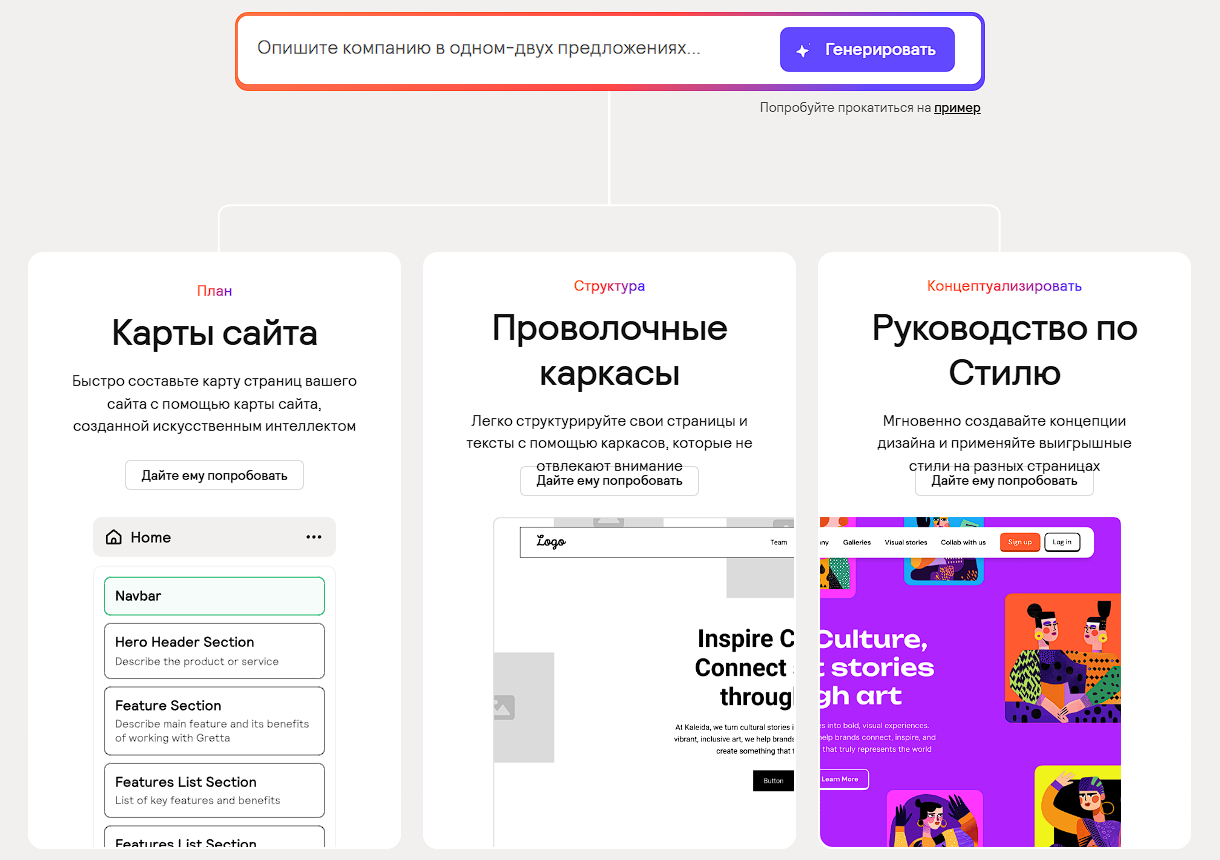Image resolution: width=1220 pixels, height=860 pixels.
Task: Click try button under Руководство по Стилю
Action: click(1004, 481)
